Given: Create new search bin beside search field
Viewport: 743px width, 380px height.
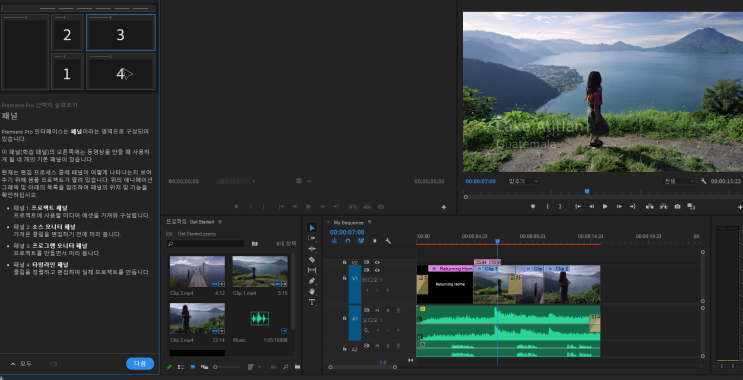Looking at the screenshot, I should click(255, 244).
